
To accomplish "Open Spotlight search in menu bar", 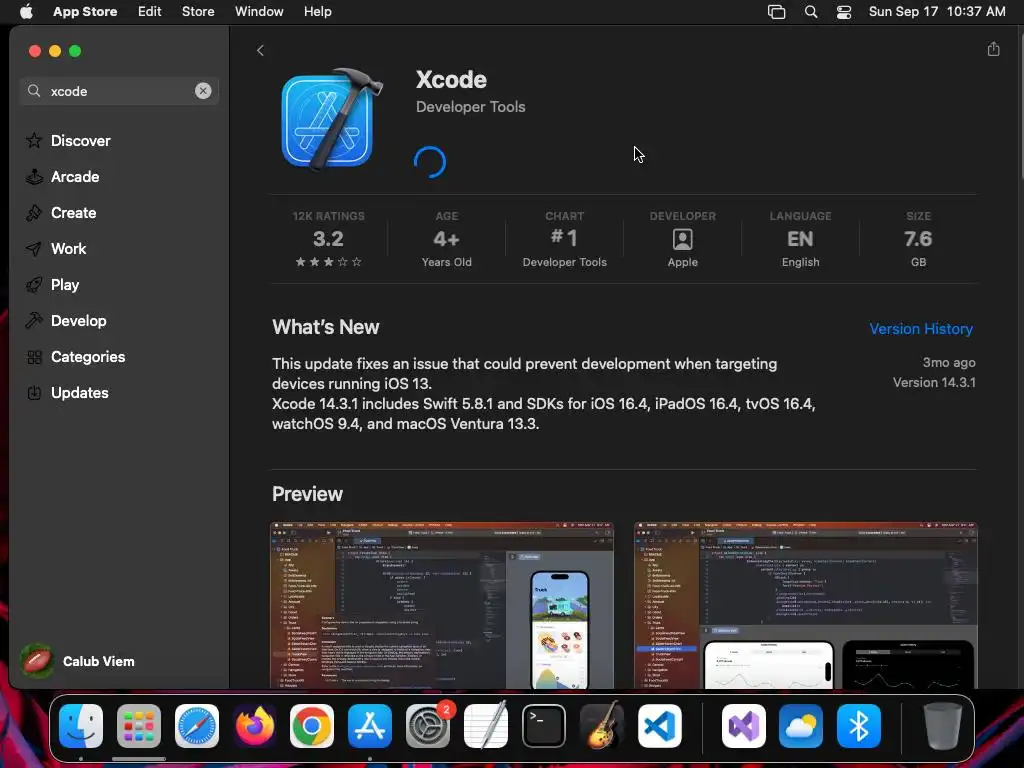I will coord(810,12).
